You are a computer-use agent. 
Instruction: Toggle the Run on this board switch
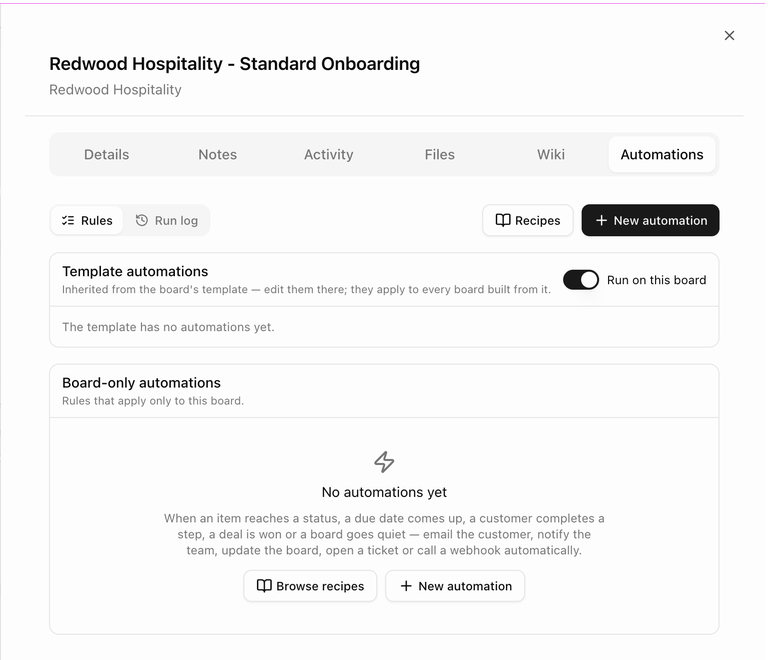pos(581,280)
